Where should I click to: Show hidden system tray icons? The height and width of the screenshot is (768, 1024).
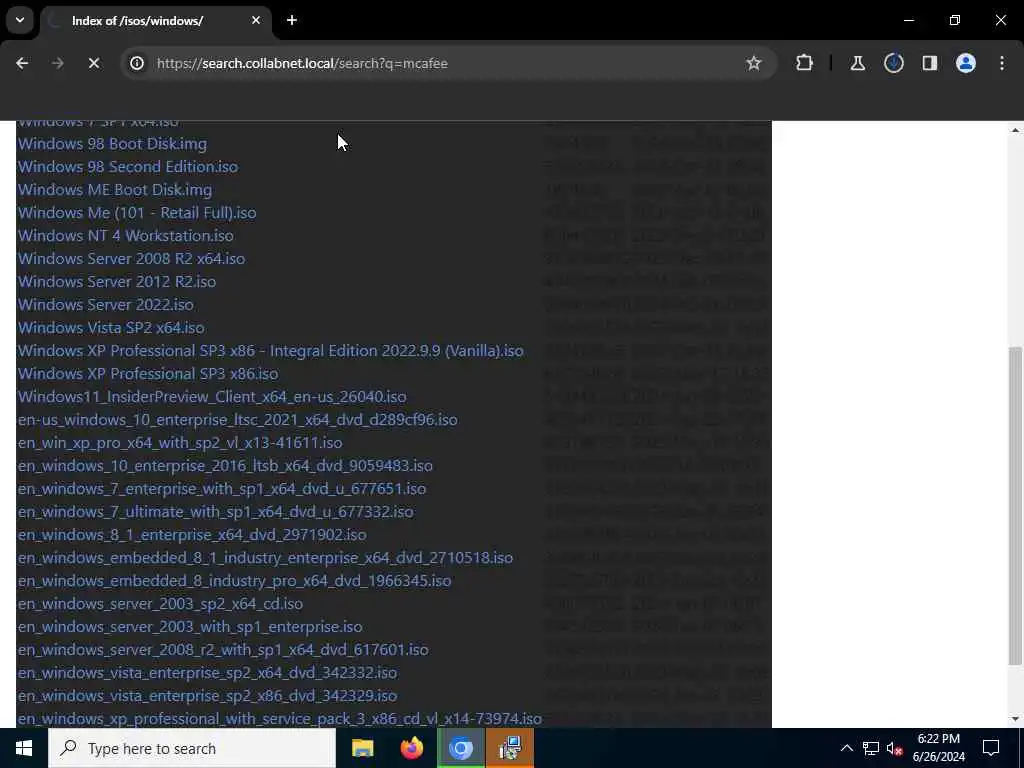click(x=846, y=748)
